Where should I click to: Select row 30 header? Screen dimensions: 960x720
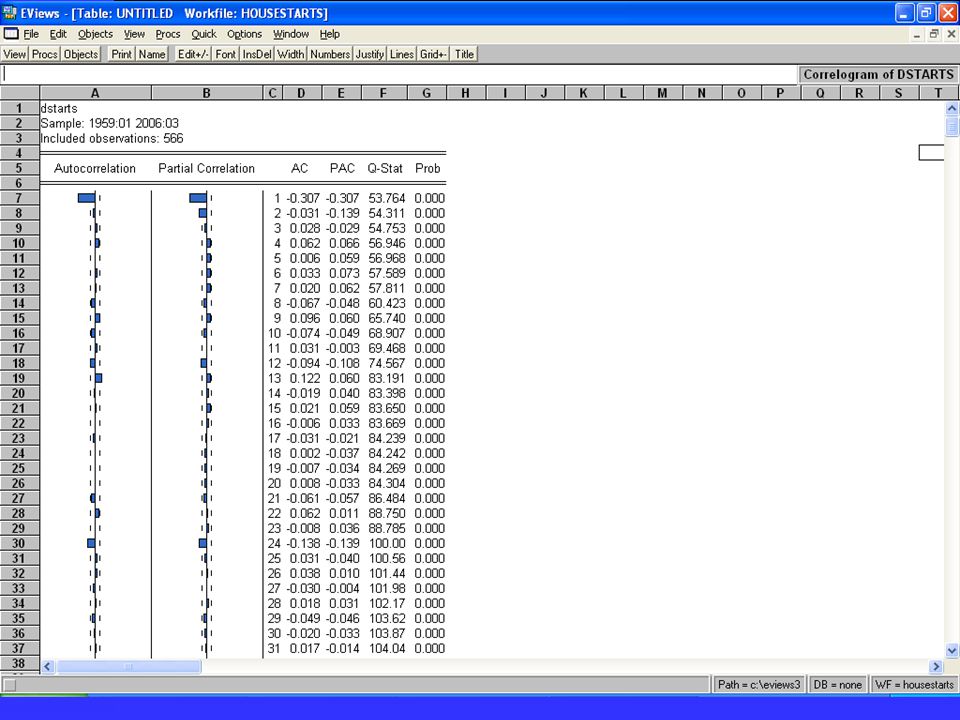click(19, 543)
